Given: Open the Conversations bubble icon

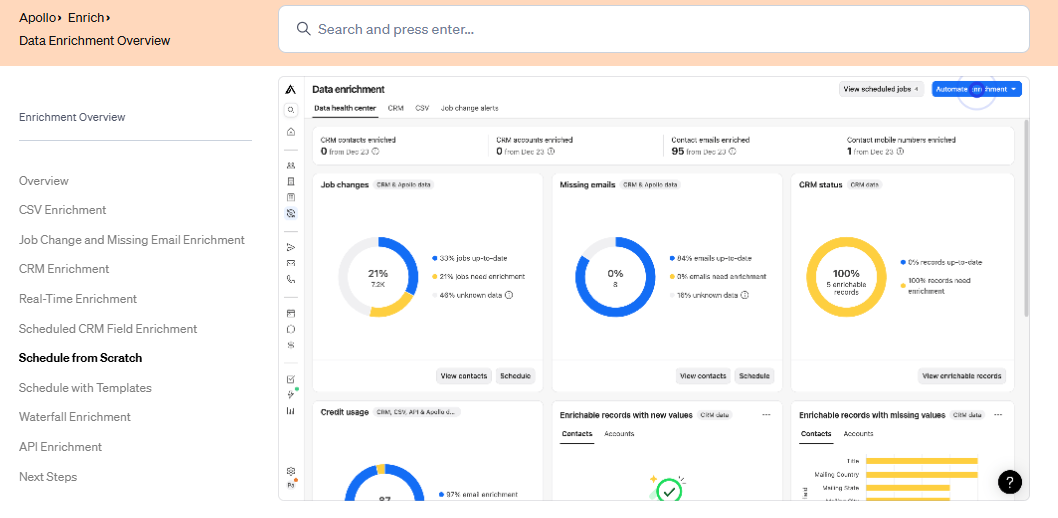Looking at the screenshot, I should [x=291, y=329].
